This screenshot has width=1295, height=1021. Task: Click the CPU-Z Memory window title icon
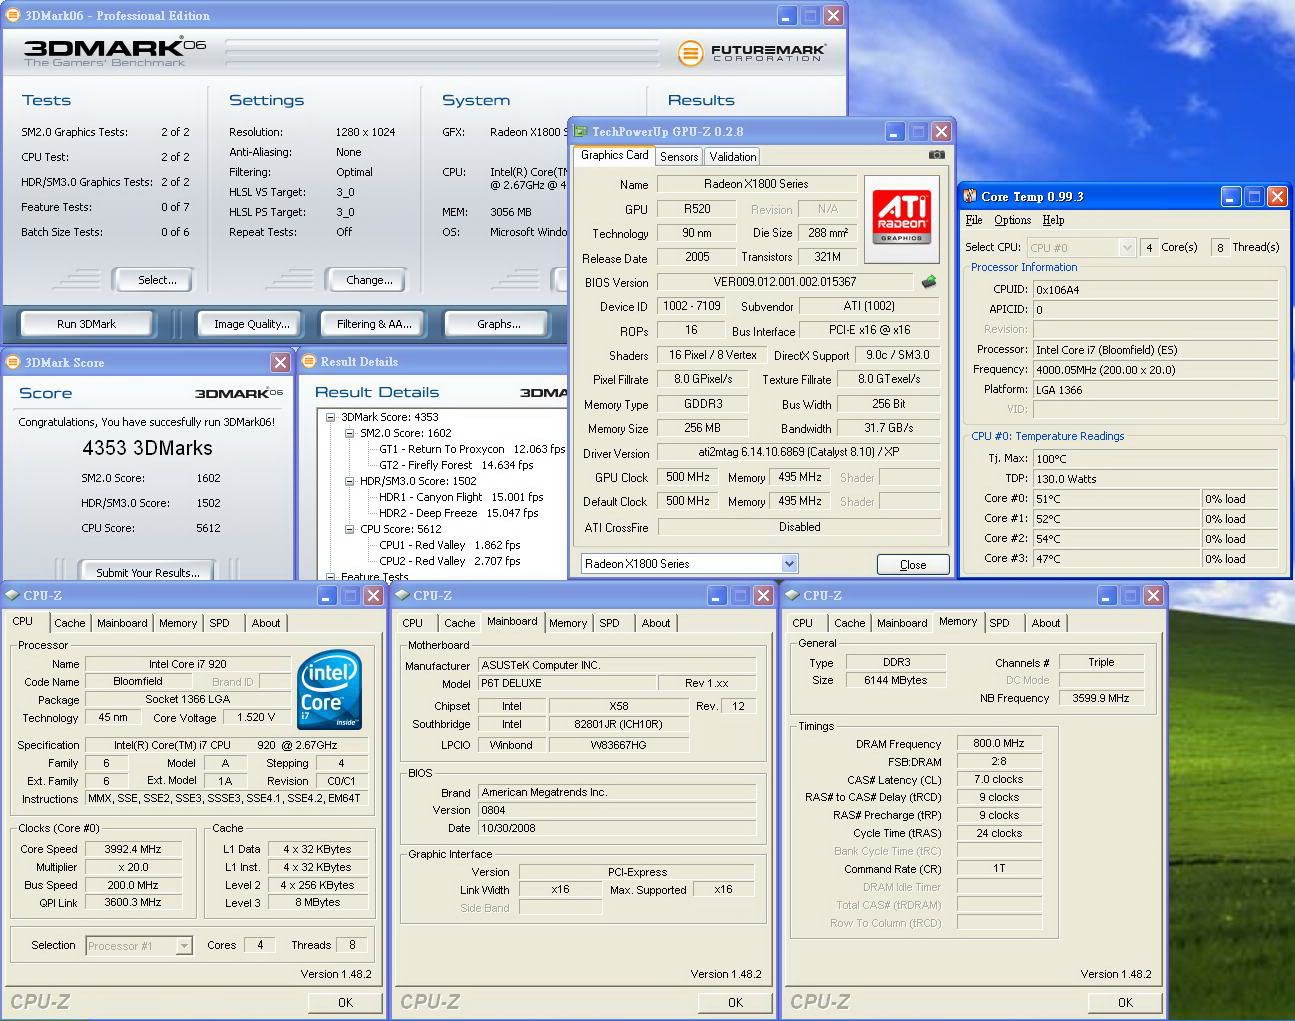793,595
